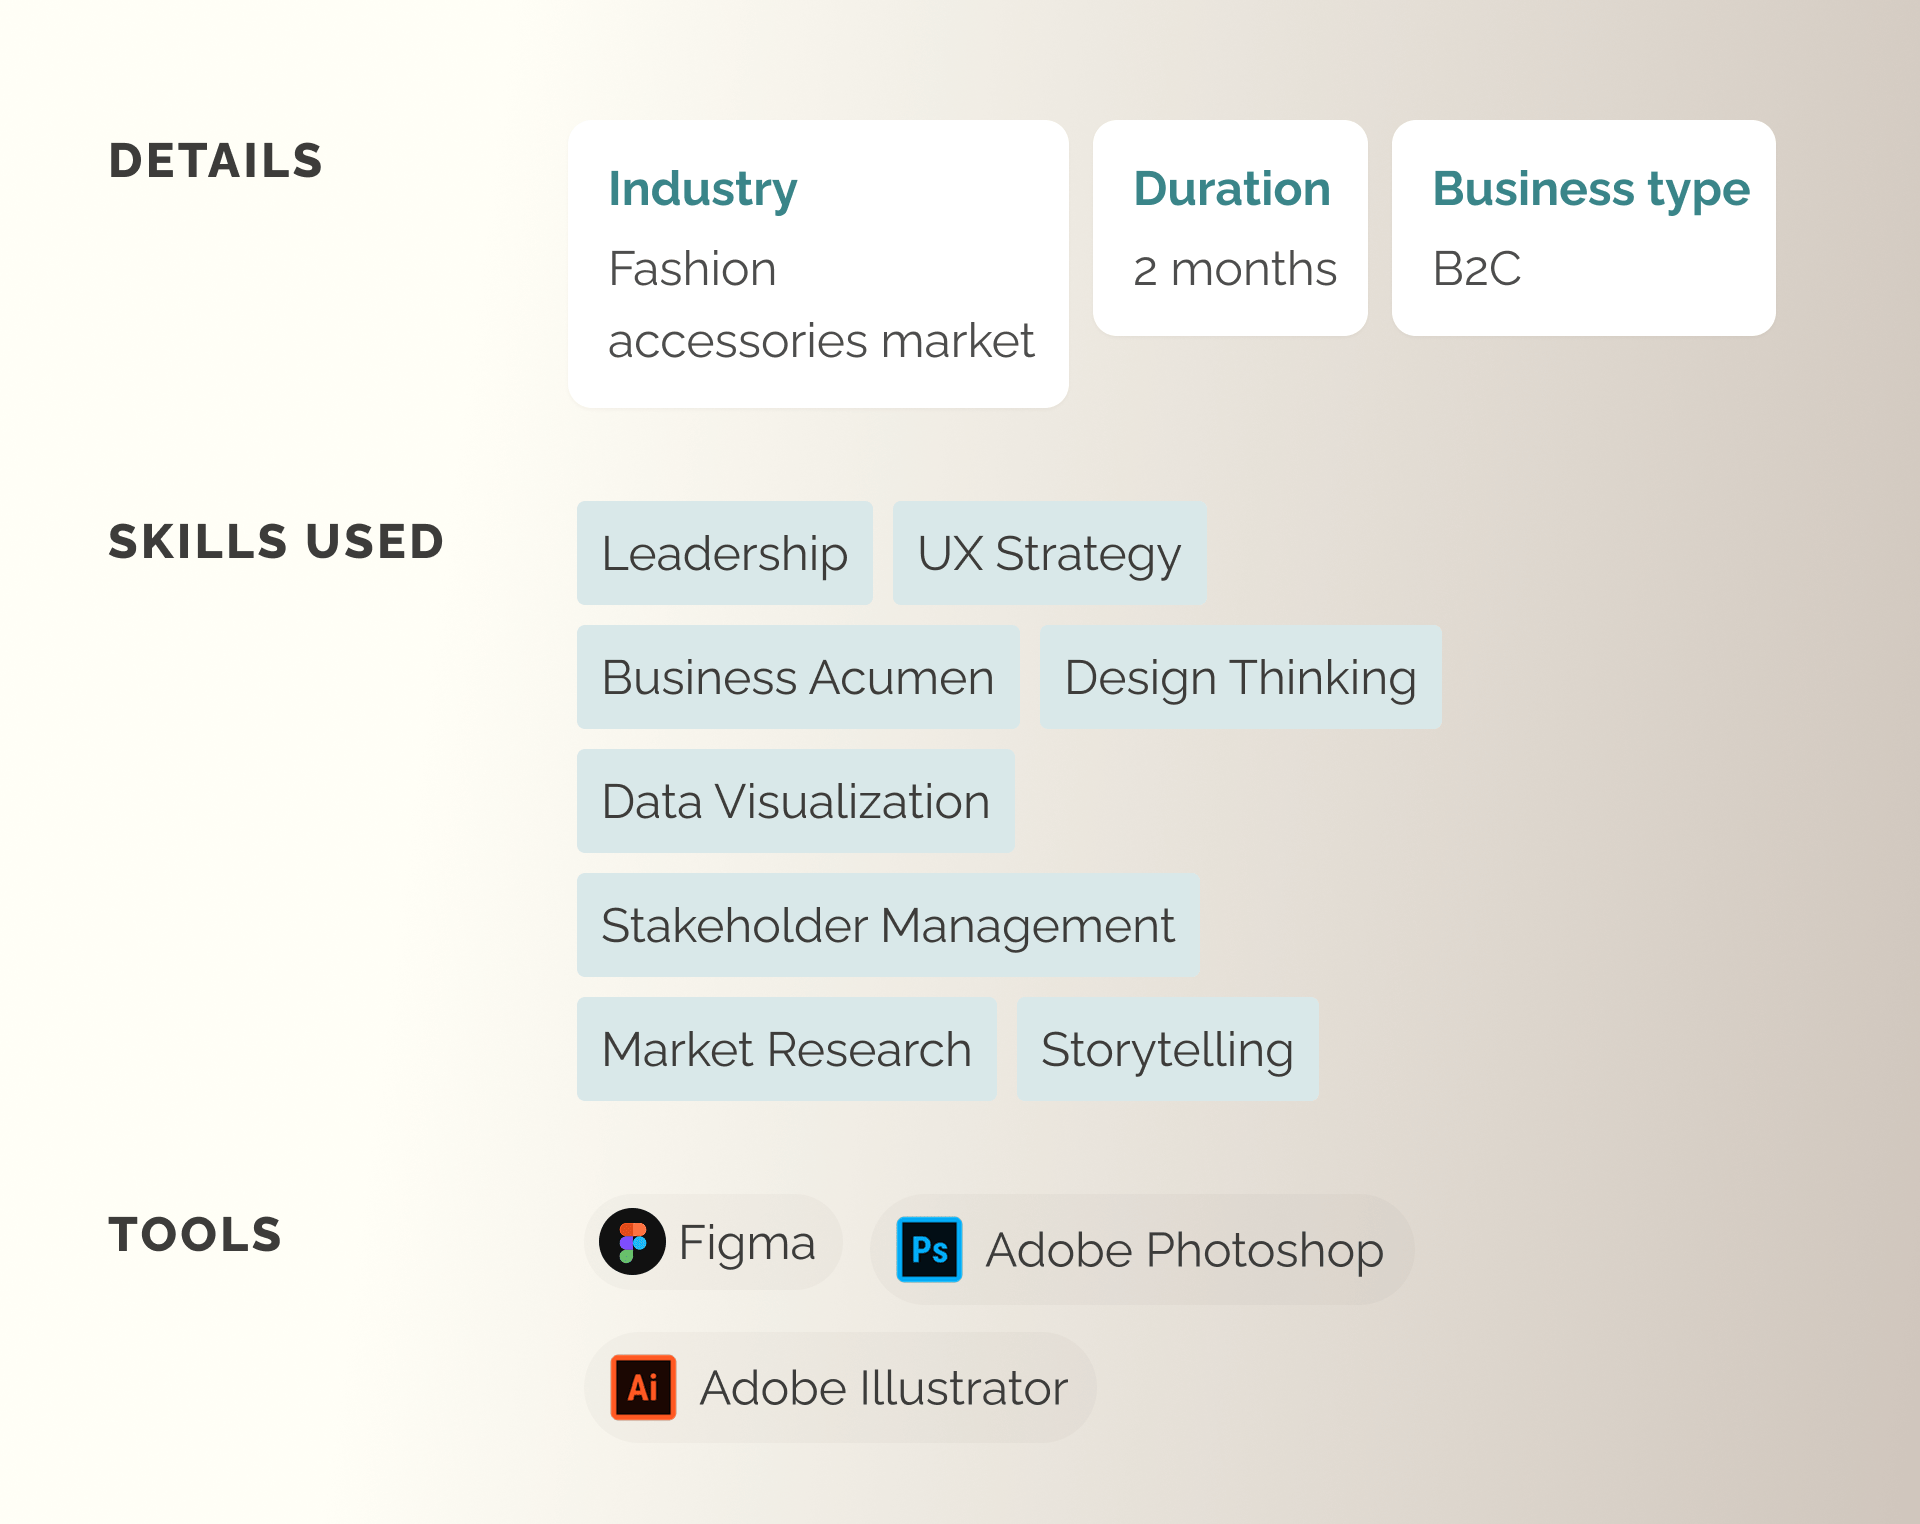Click the Adobe Photoshop tool label

pyautogui.click(x=1184, y=1250)
